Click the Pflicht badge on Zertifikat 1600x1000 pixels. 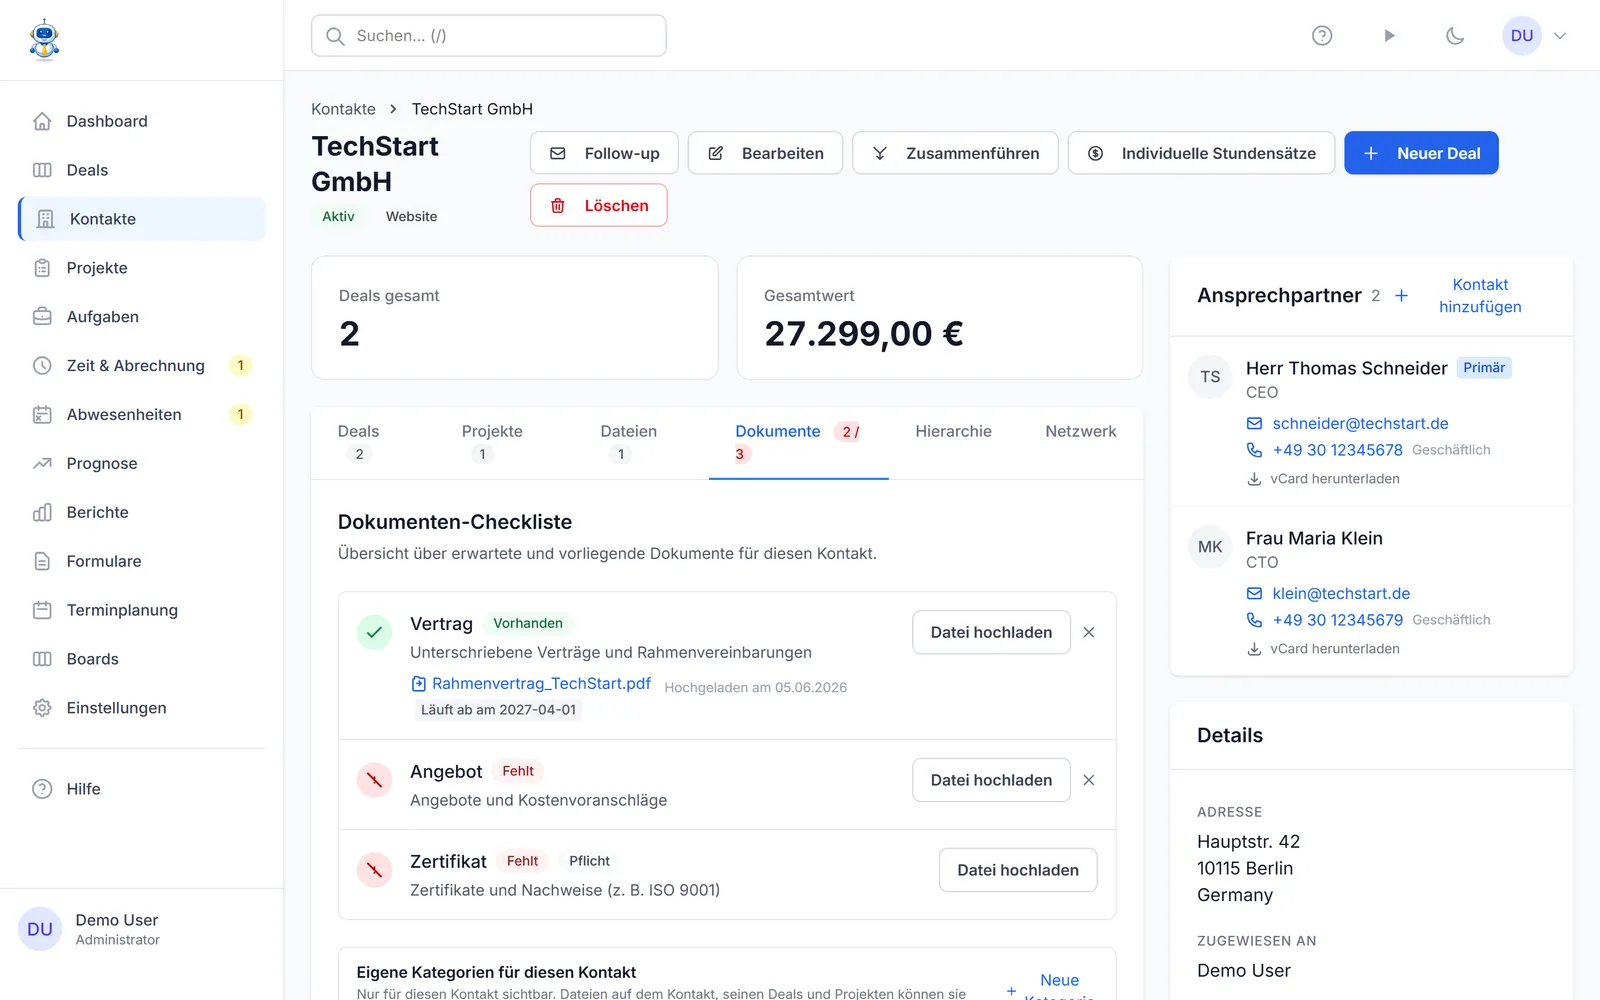[x=589, y=861]
